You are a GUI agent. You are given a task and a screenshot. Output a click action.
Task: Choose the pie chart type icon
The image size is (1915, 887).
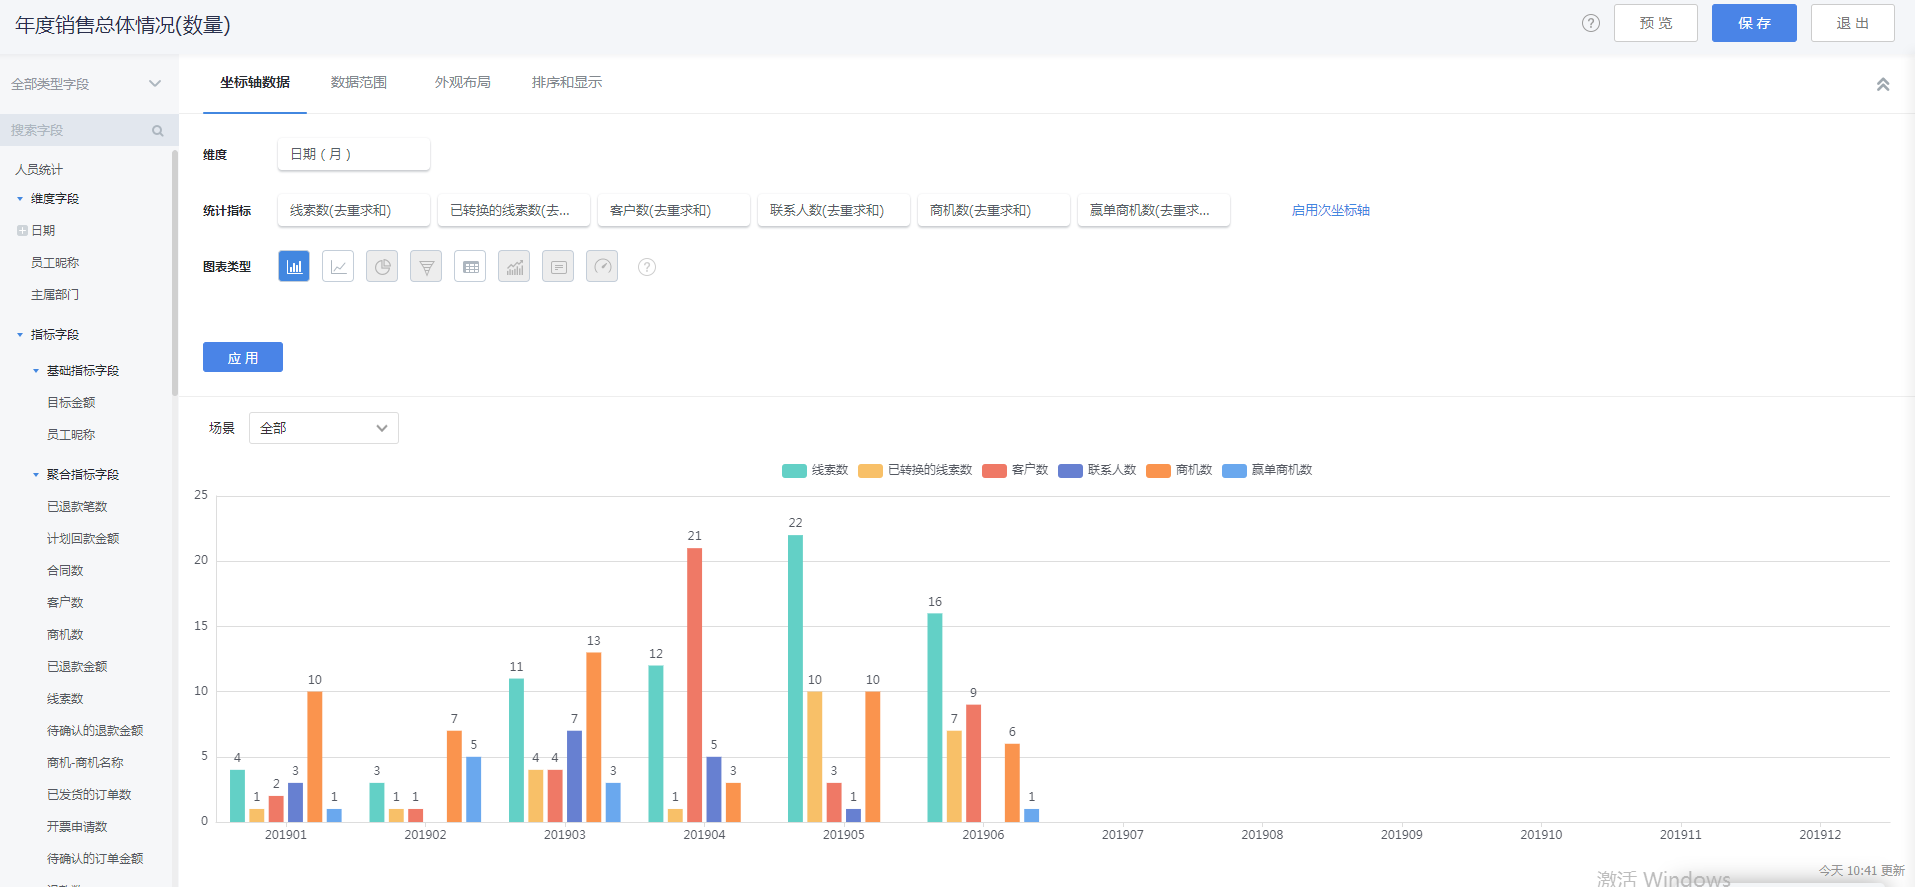382,267
